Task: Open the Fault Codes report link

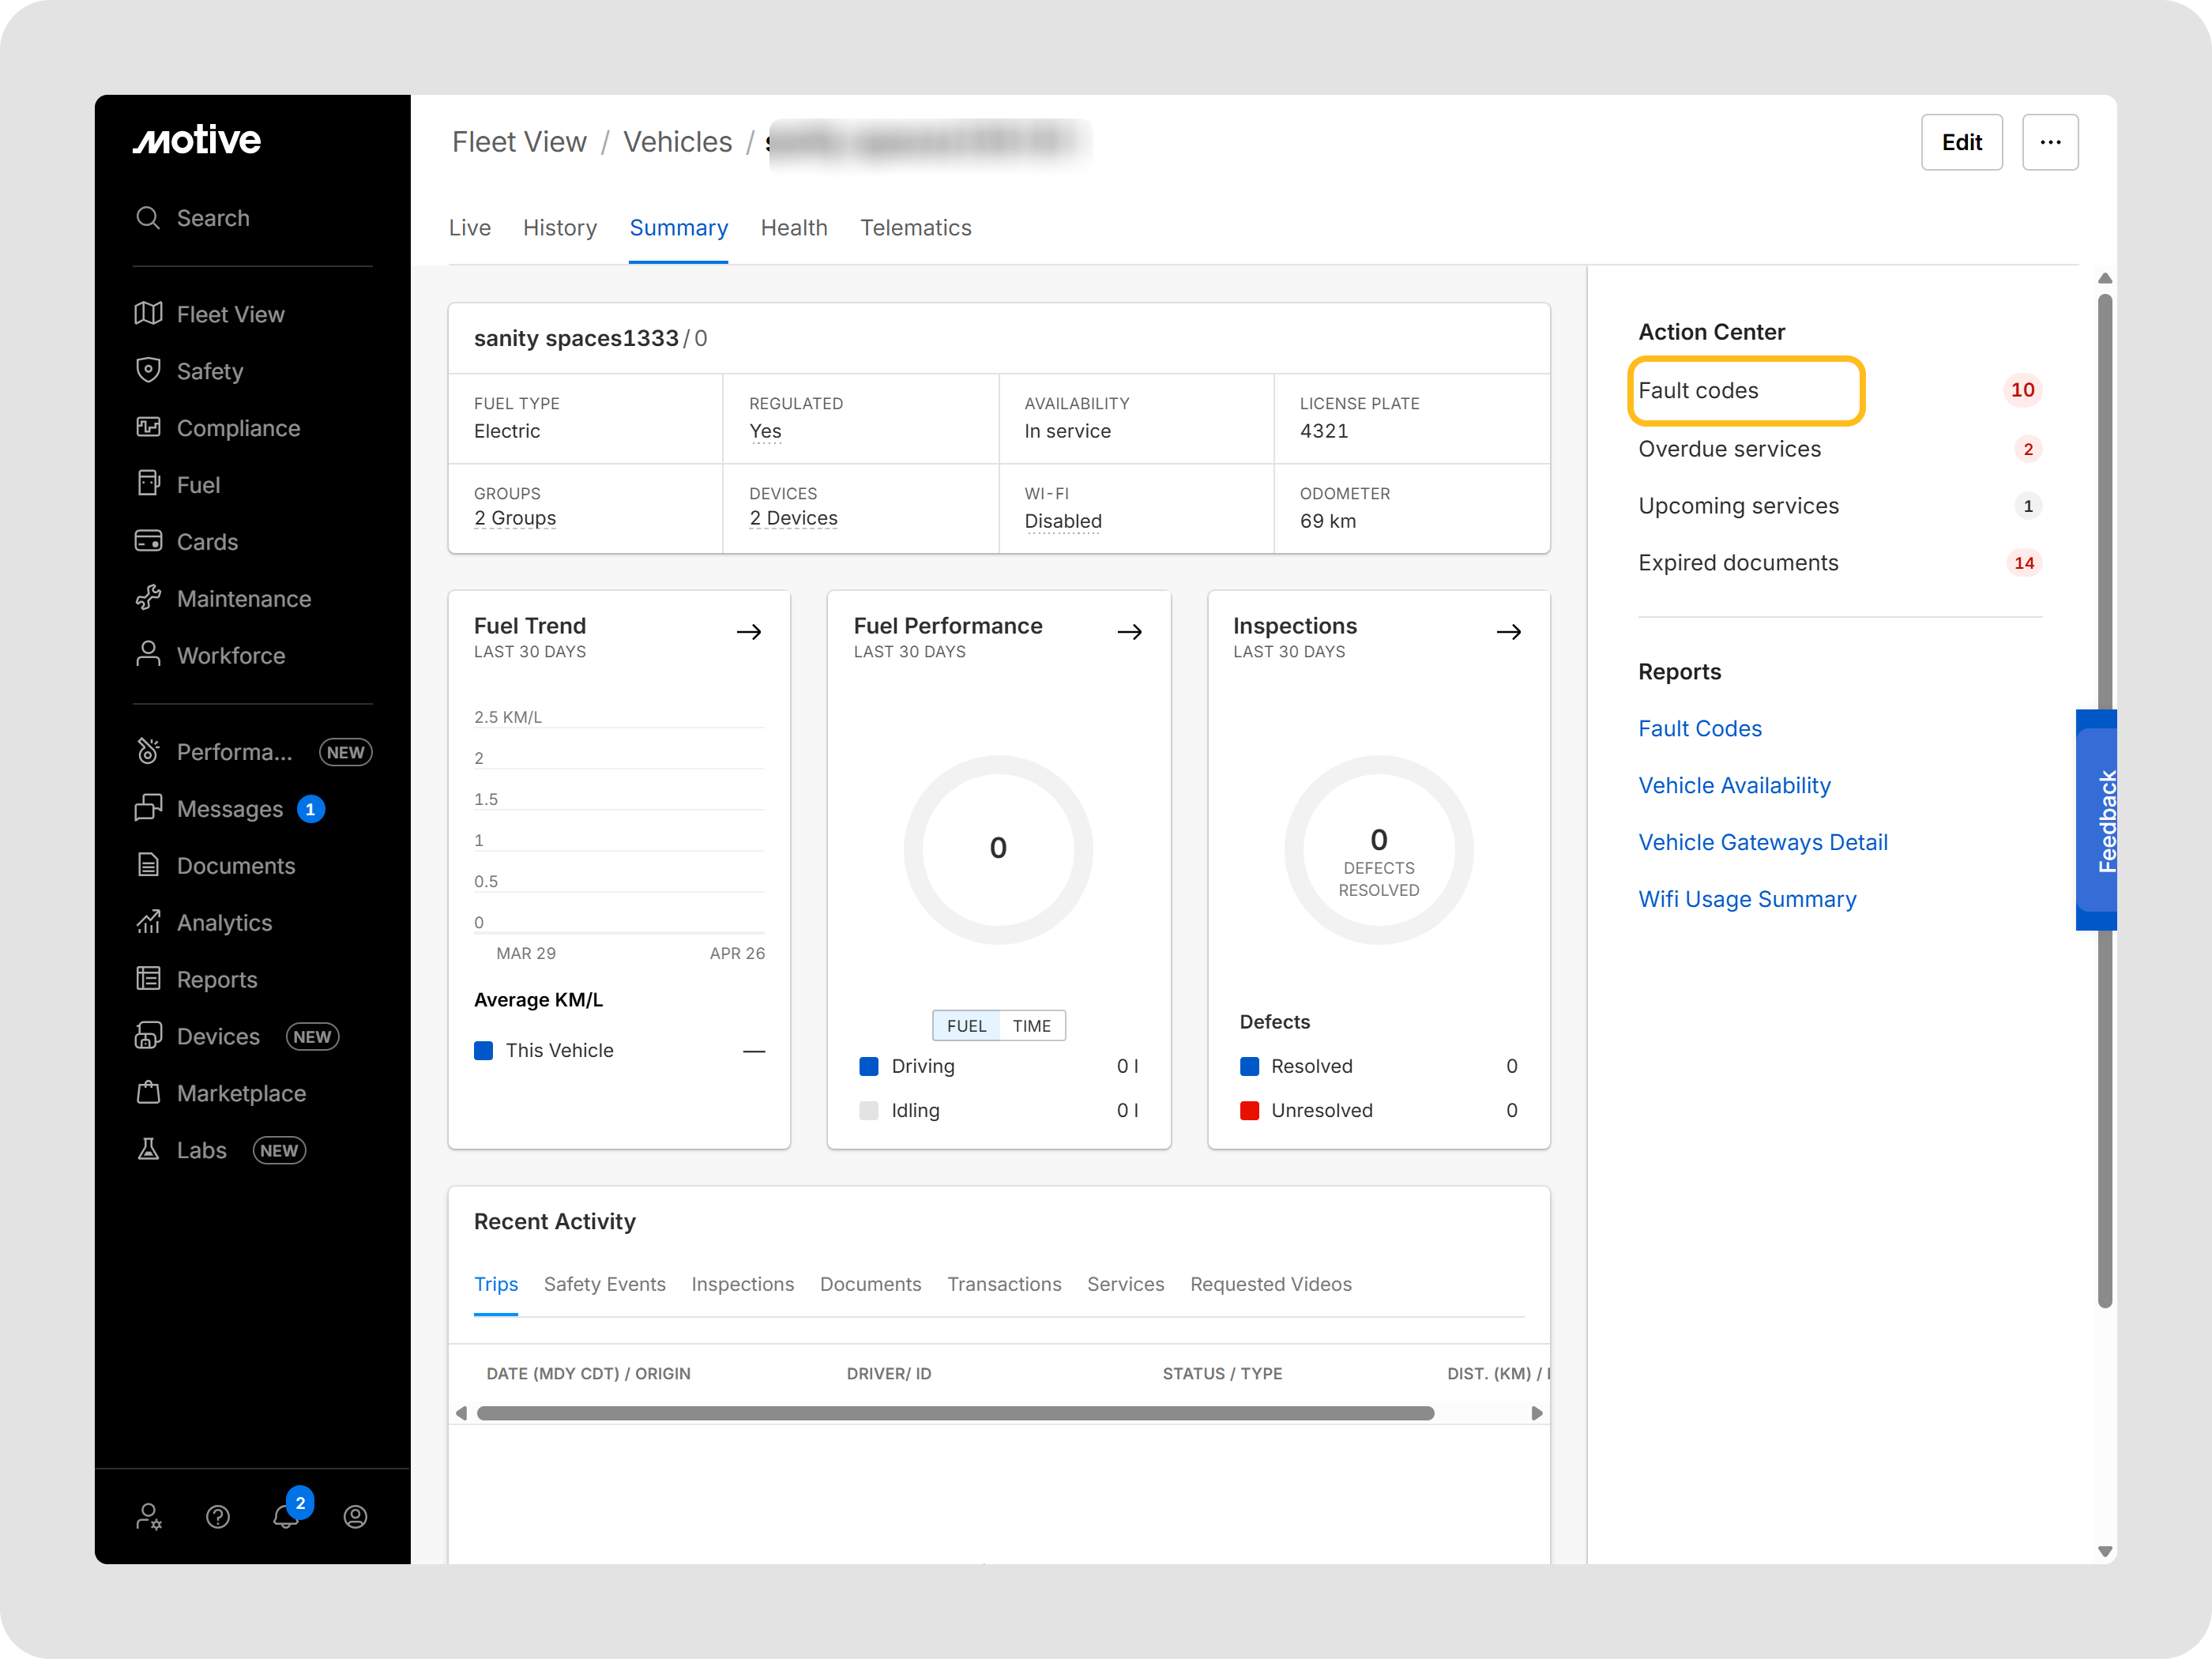Action: 1700,729
